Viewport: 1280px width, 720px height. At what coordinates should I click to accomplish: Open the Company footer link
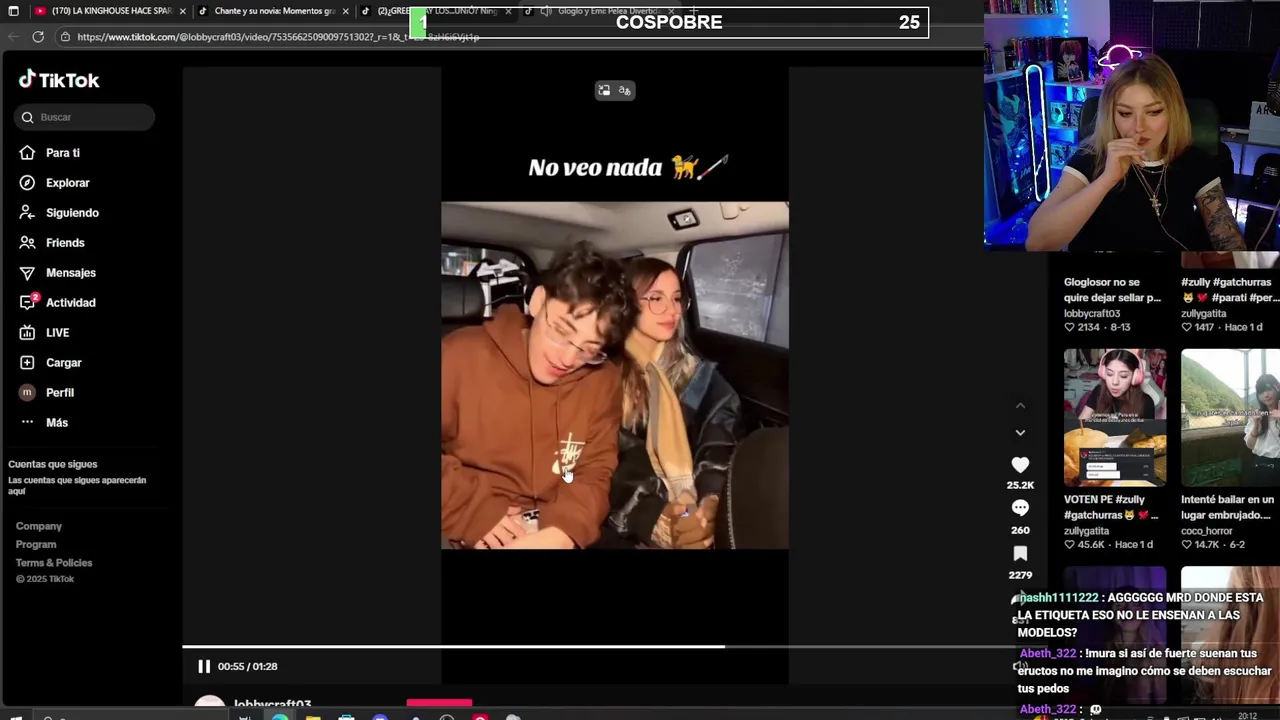point(39,526)
